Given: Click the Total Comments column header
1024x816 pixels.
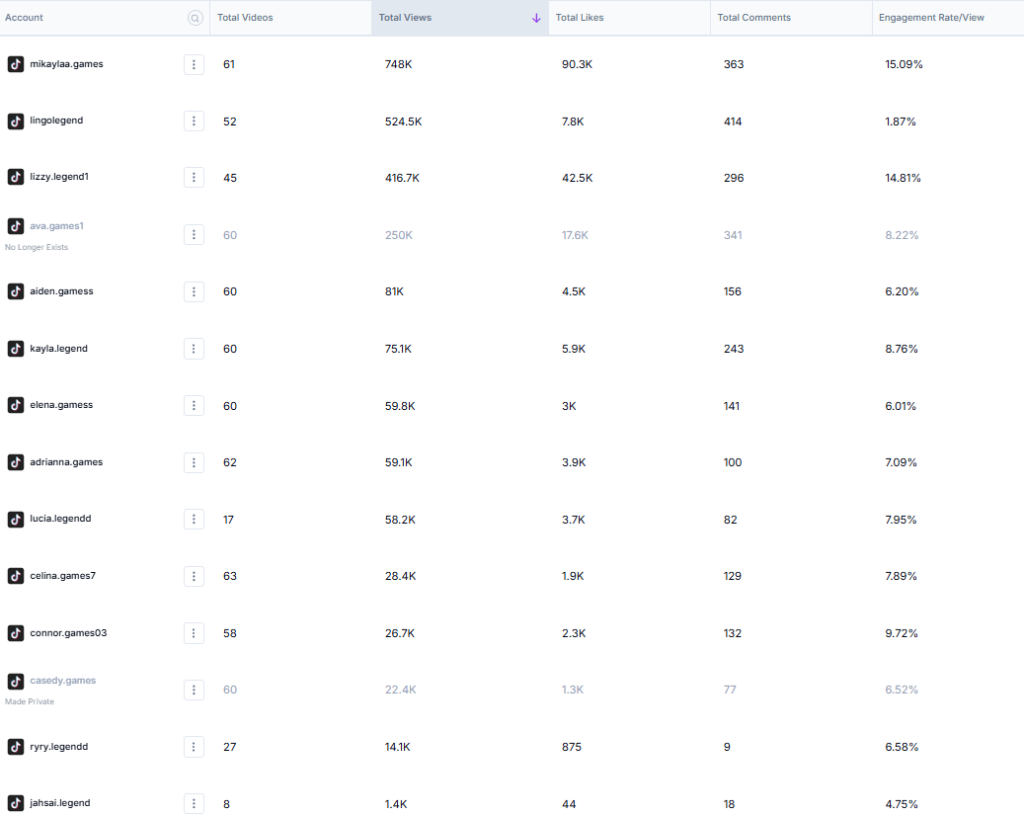Looking at the screenshot, I should (754, 18).
